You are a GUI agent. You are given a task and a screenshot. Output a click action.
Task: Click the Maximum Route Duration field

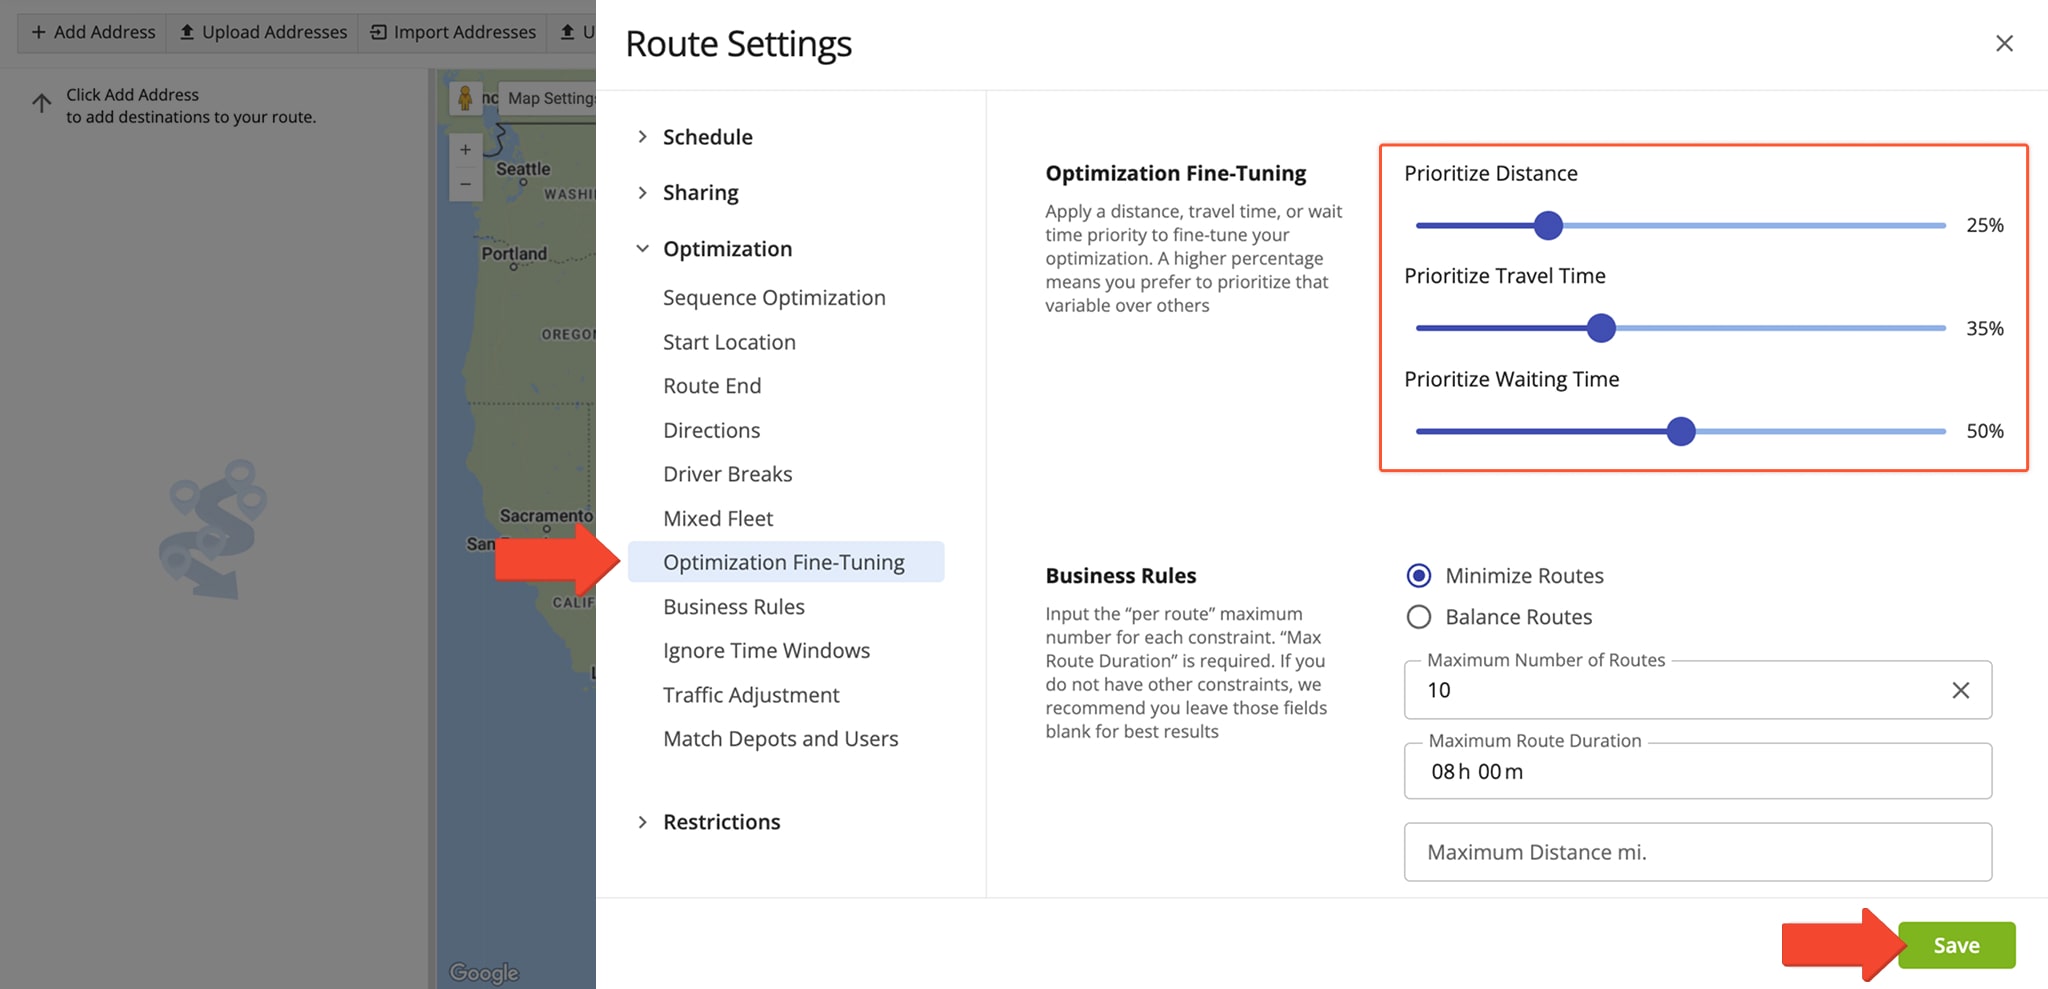coord(1698,771)
